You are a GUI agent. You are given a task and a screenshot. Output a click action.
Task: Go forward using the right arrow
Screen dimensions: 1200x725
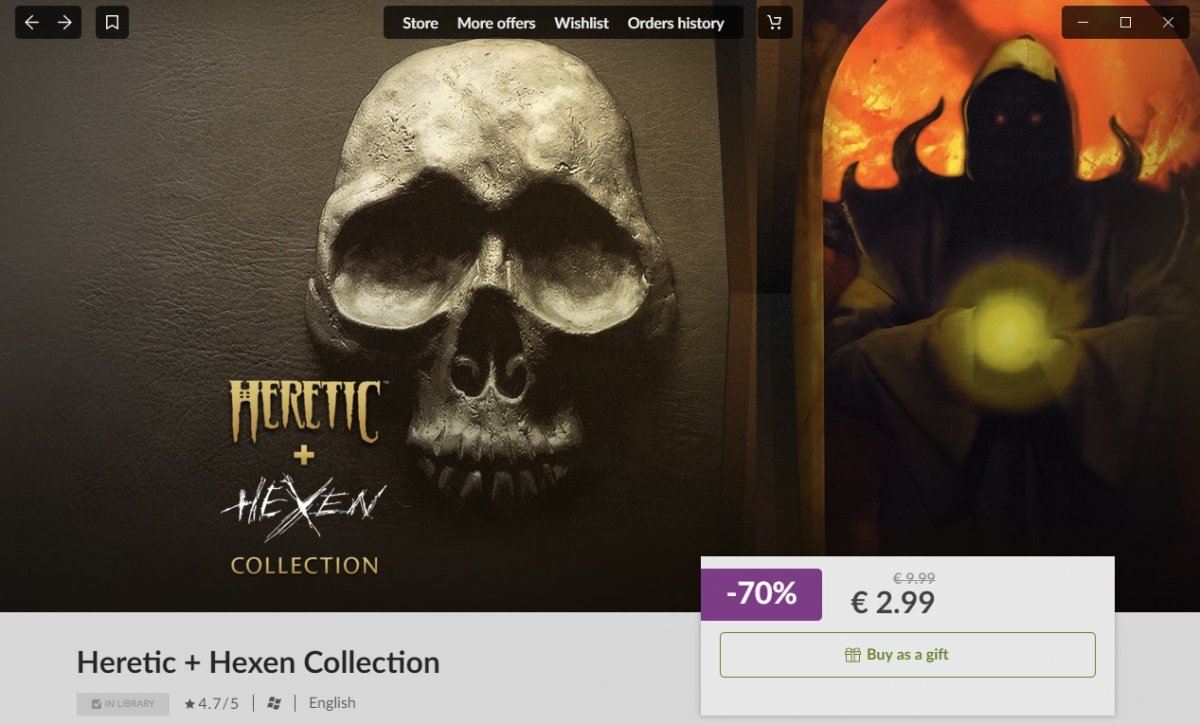65,22
